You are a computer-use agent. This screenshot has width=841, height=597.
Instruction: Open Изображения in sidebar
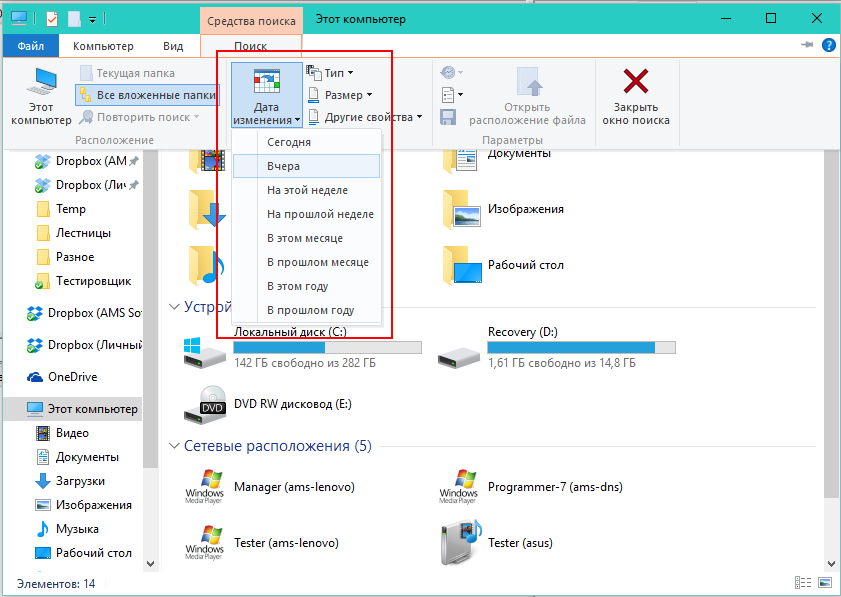click(84, 505)
